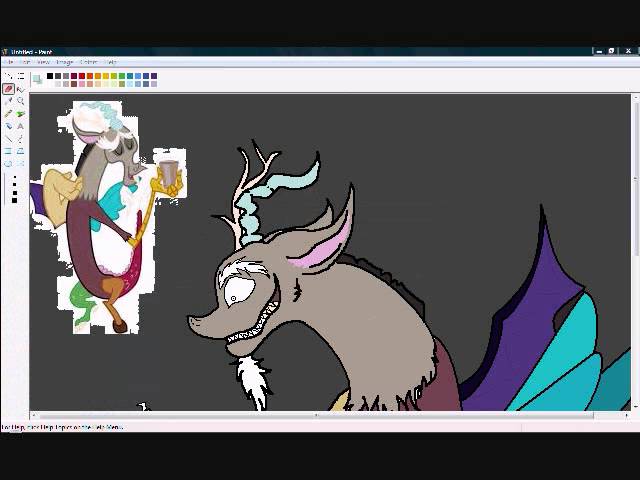Image resolution: width=640 pixels, height=480 pixels.
Task: Click the foreground/background color indicator box
Action: click(37, 79)
